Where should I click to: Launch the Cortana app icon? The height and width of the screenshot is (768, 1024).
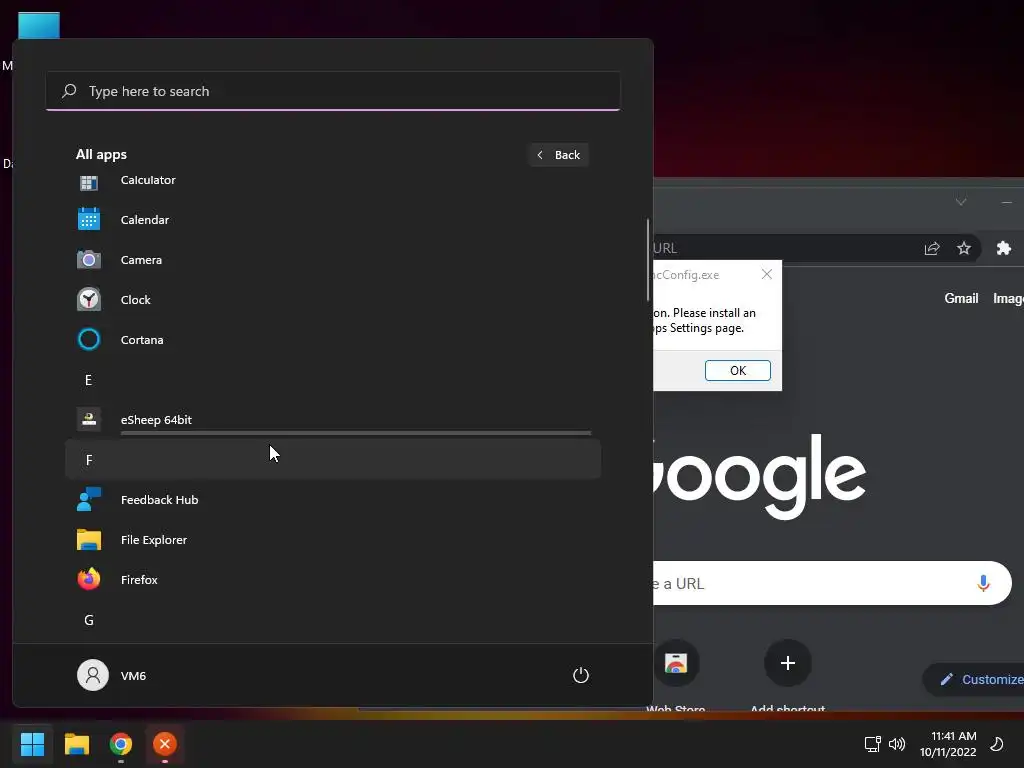point(89,340)
